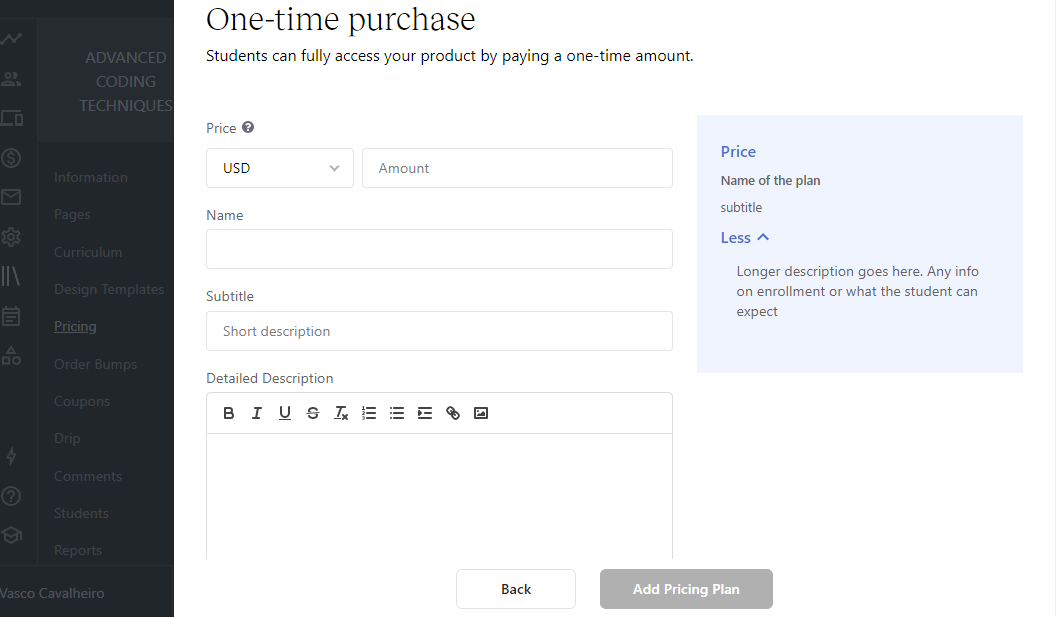Click the Add Pricing Plan button

686,589
